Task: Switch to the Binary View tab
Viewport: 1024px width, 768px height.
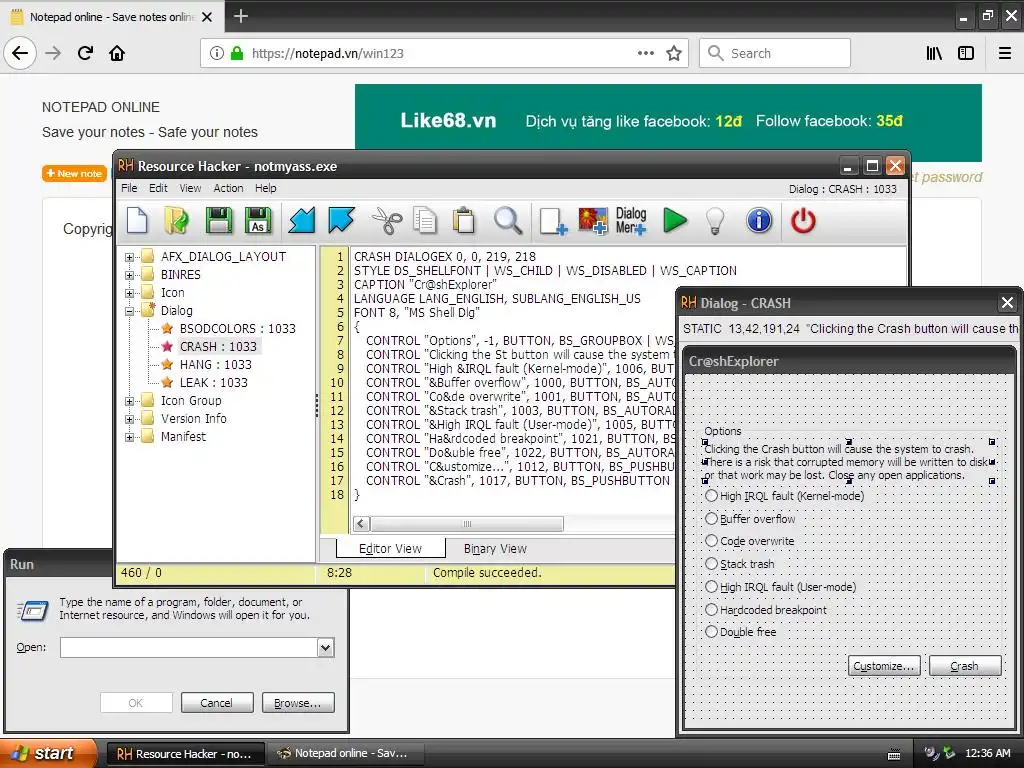Action: point(495,549)
